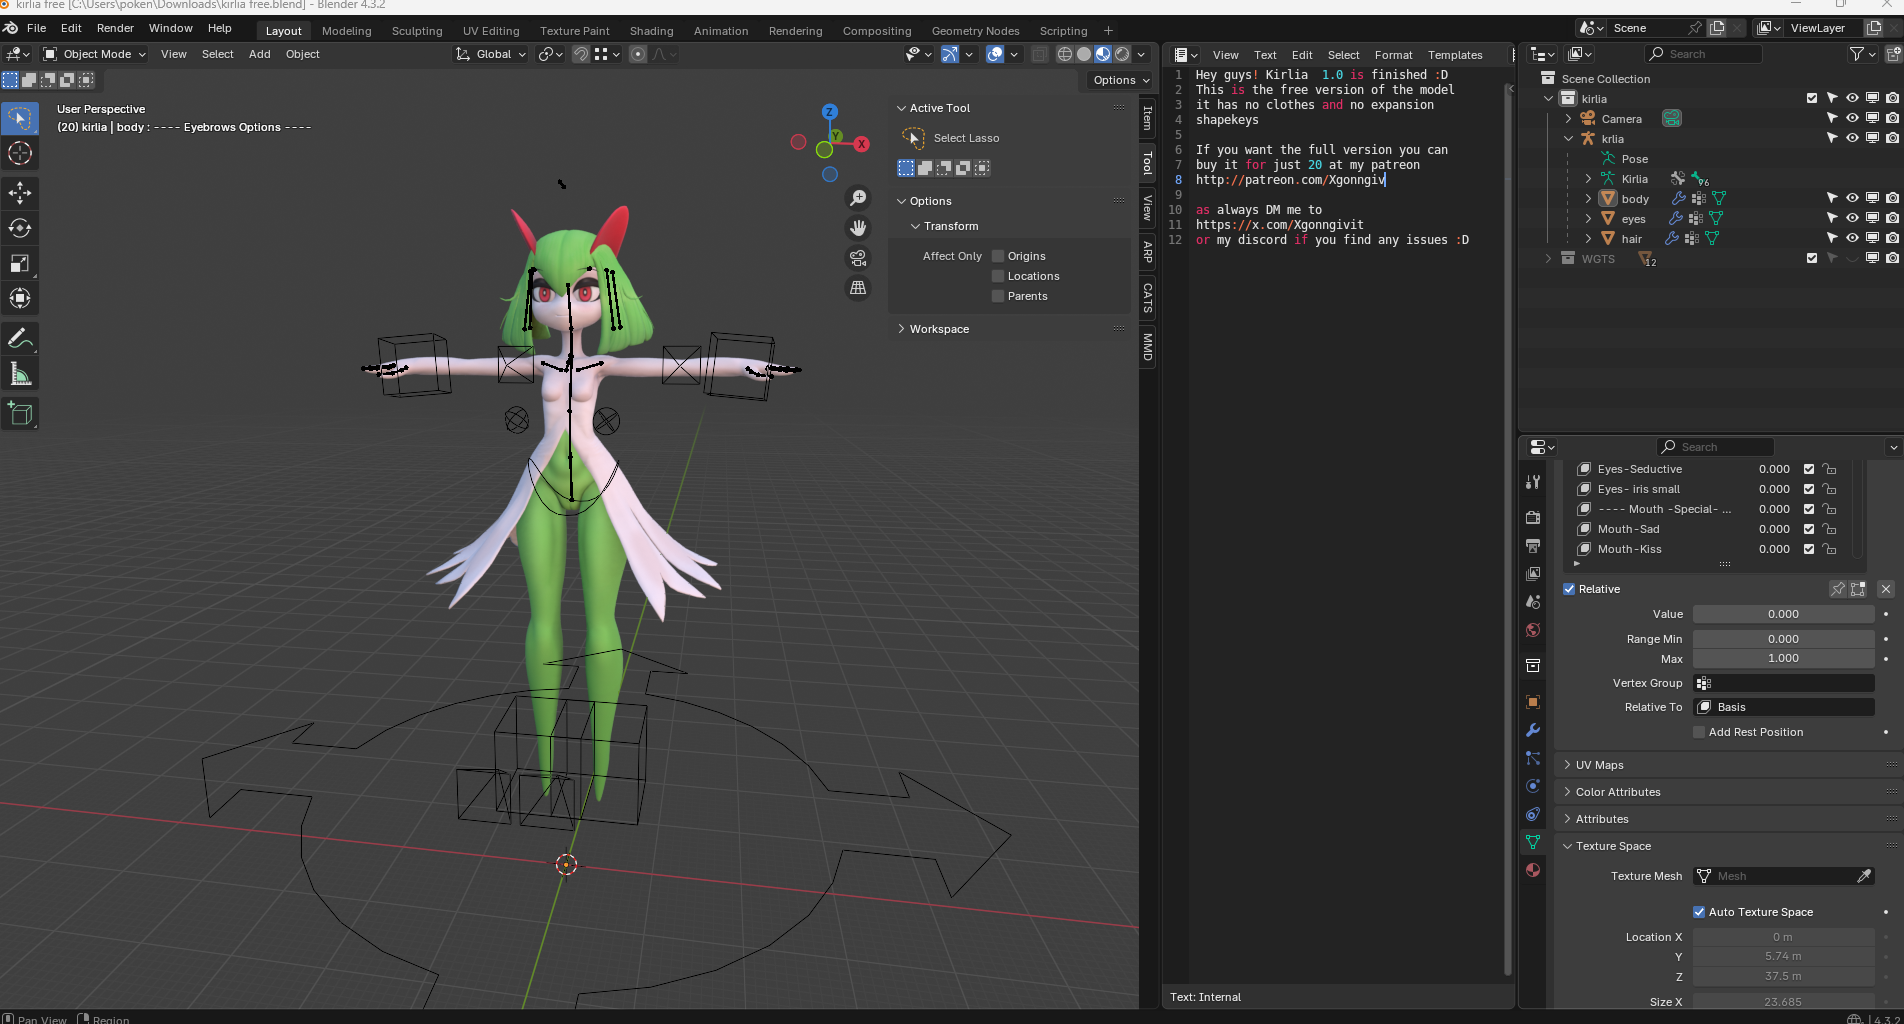
Task: Adjust the shape key Value slider
Action: pos(1783,614)
